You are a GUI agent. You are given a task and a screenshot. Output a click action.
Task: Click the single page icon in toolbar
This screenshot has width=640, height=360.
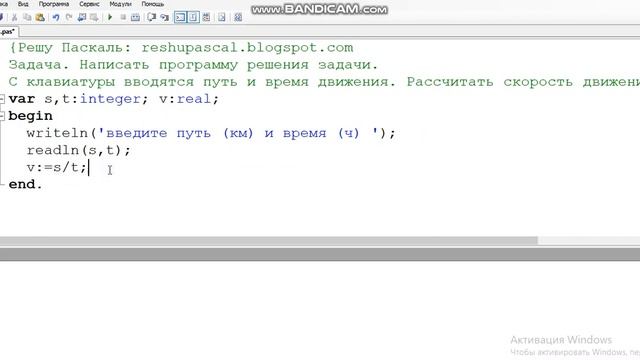pos(222,17)
